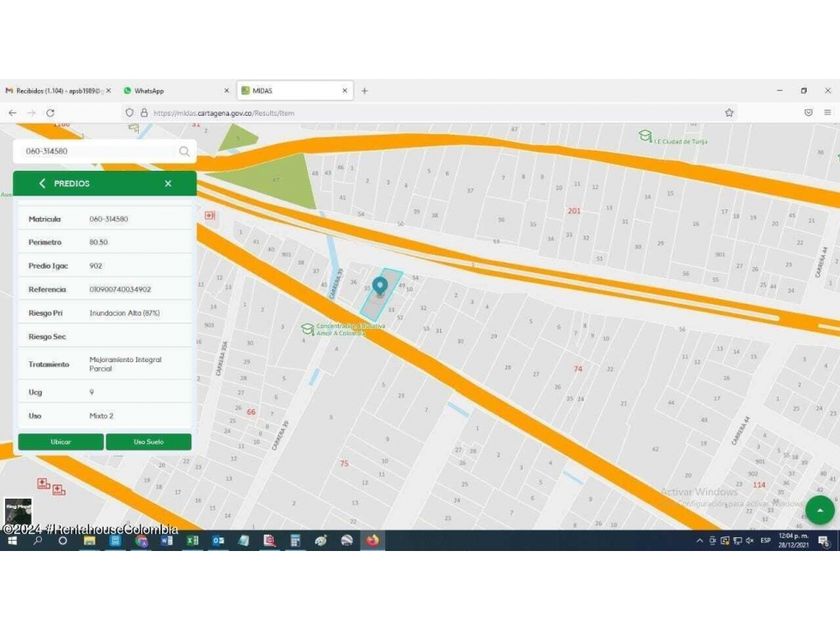Click the search magnifier in the parcel search box
This screenshot has width=840, height=630.
[x=184, y=152]
